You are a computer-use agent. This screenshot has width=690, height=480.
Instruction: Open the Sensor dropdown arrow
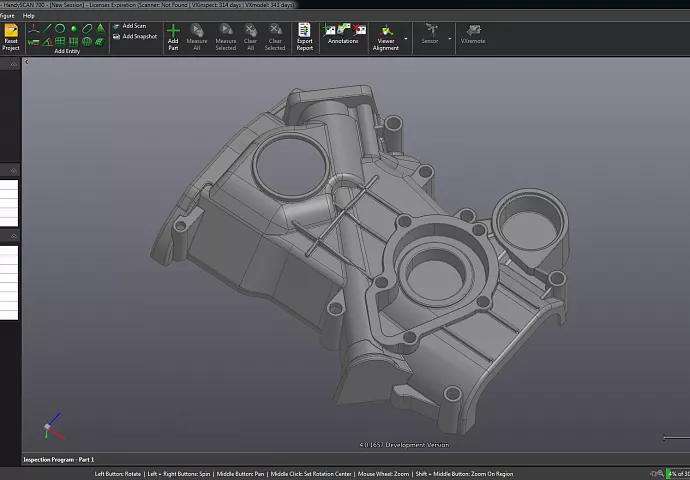click(450, 40)
